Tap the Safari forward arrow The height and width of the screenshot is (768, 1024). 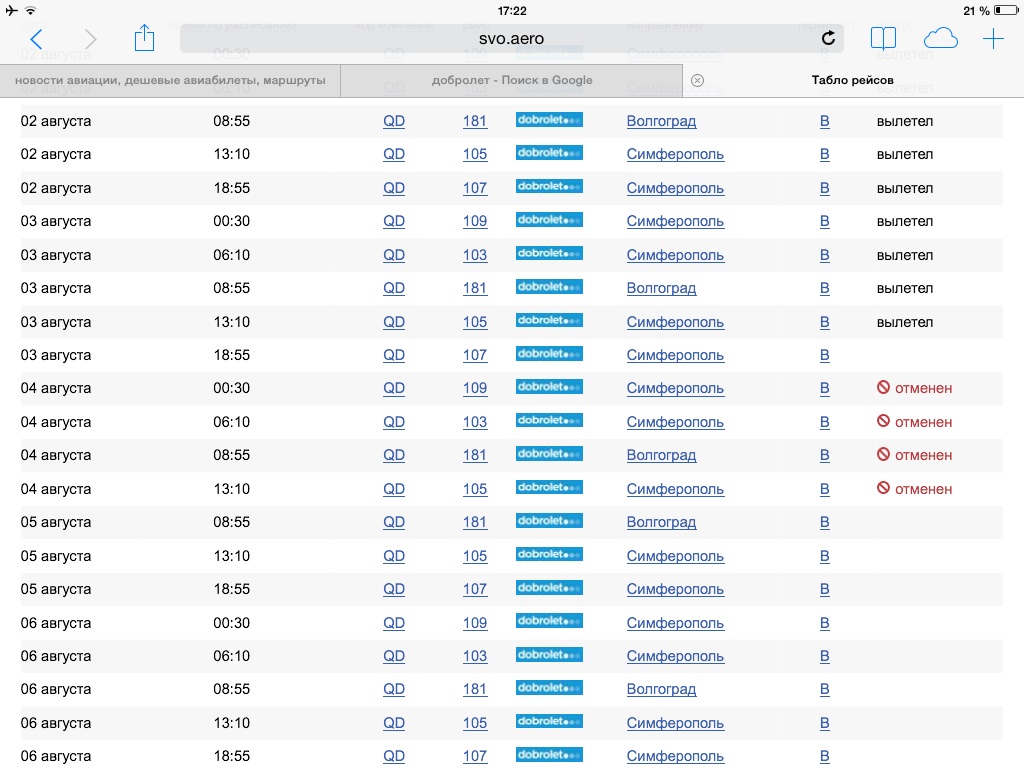[x=91, y=39]
